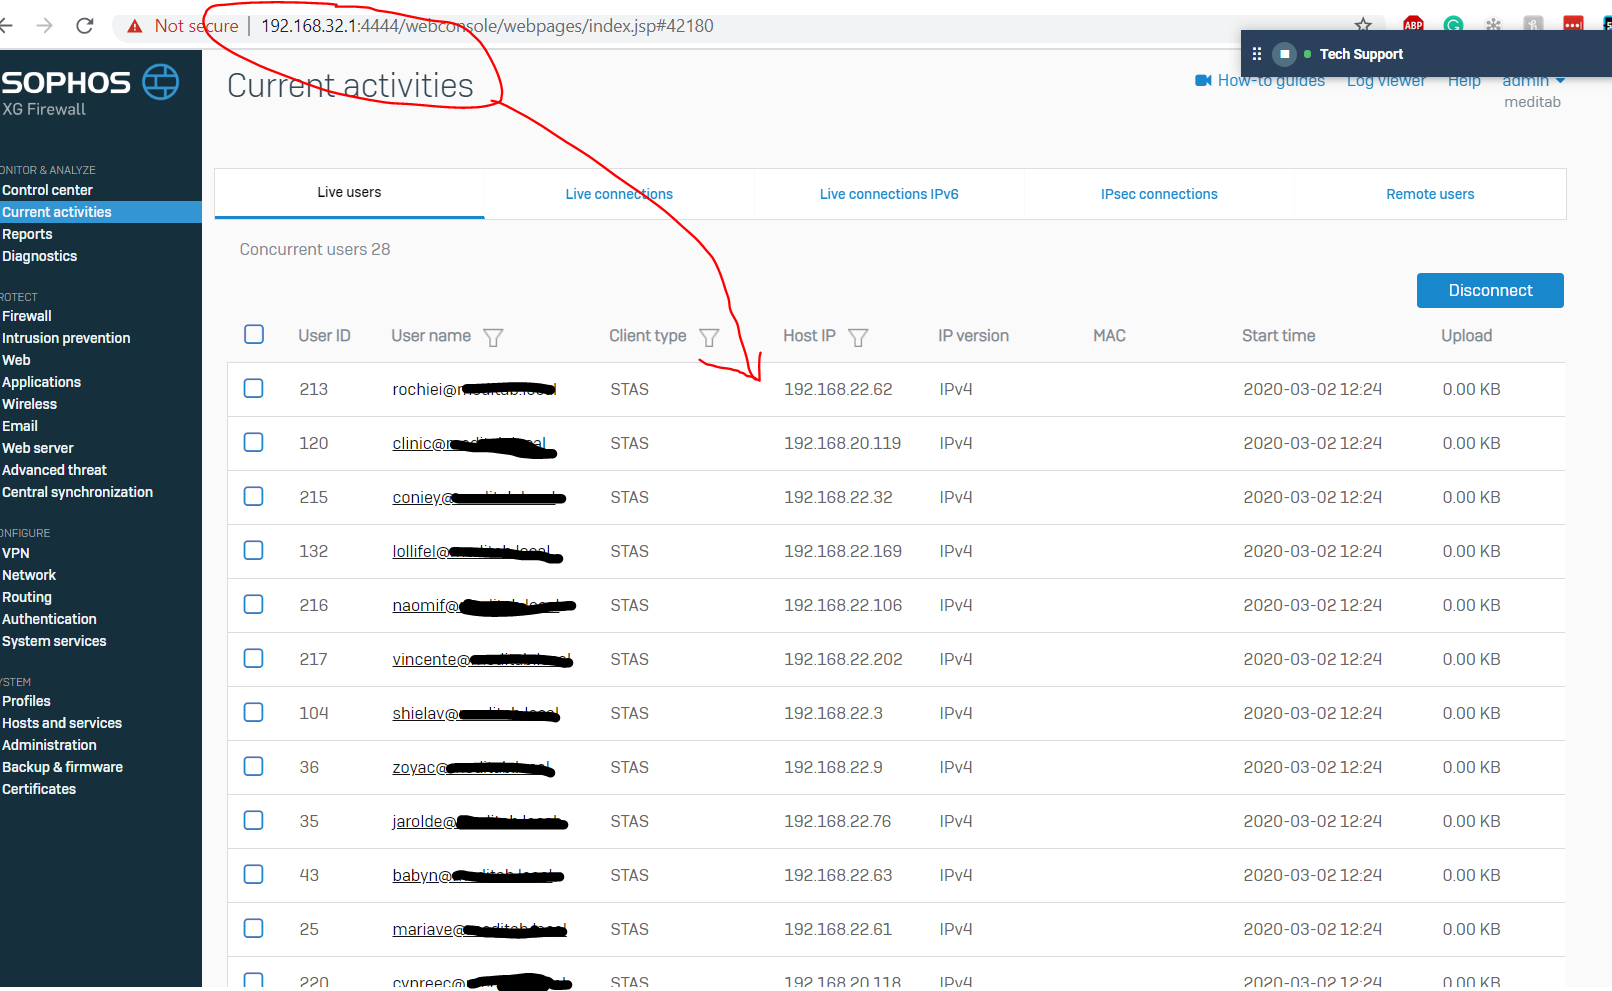Expand the admin account dropdown
Image resolution: width=1612 pixels, height=991 pixels.
[x=1533, y=81]
